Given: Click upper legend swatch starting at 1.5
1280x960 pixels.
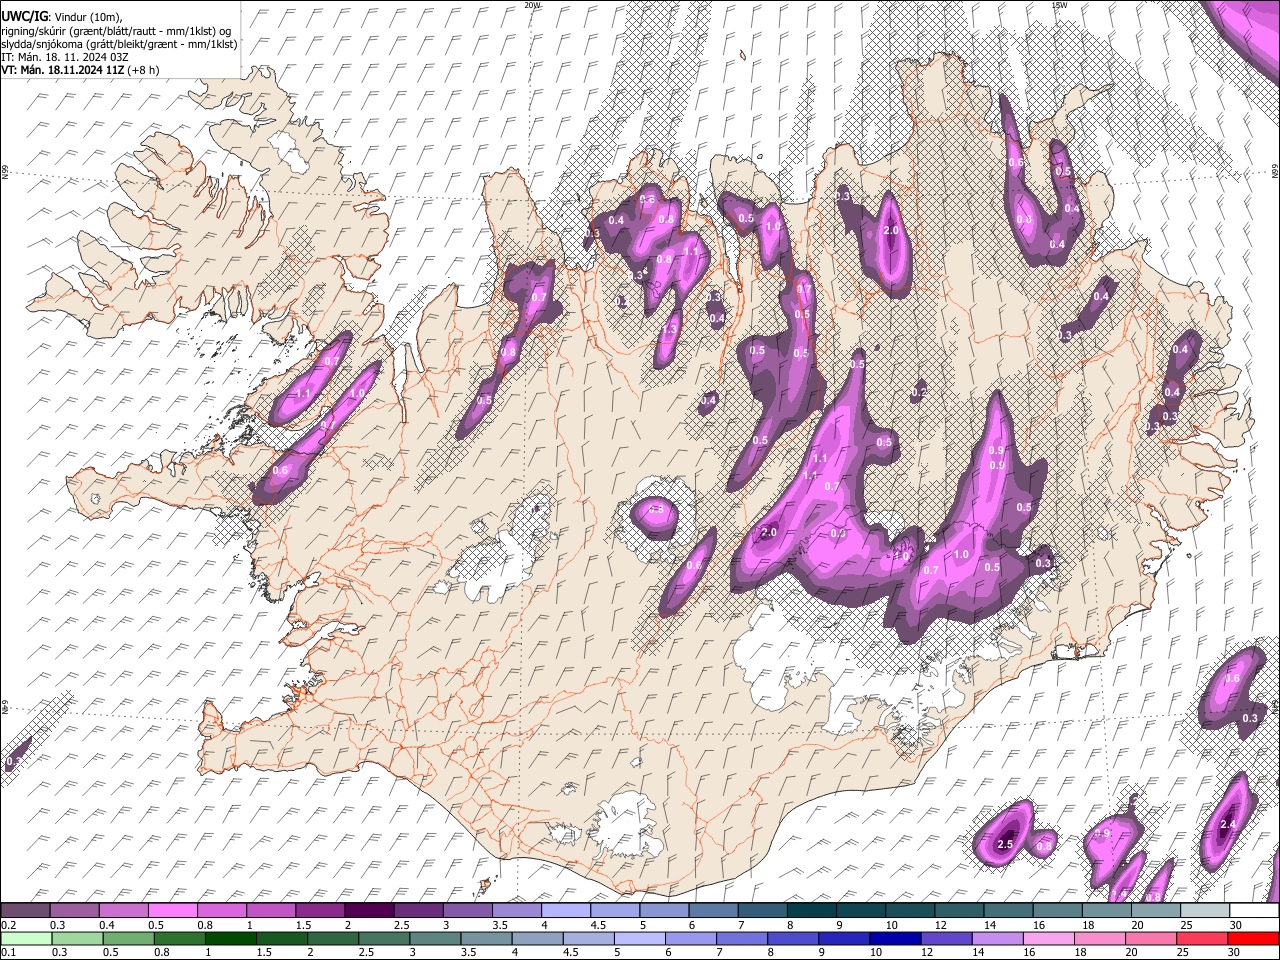Looking at the screenshot, I should click(x=319, y=911).
